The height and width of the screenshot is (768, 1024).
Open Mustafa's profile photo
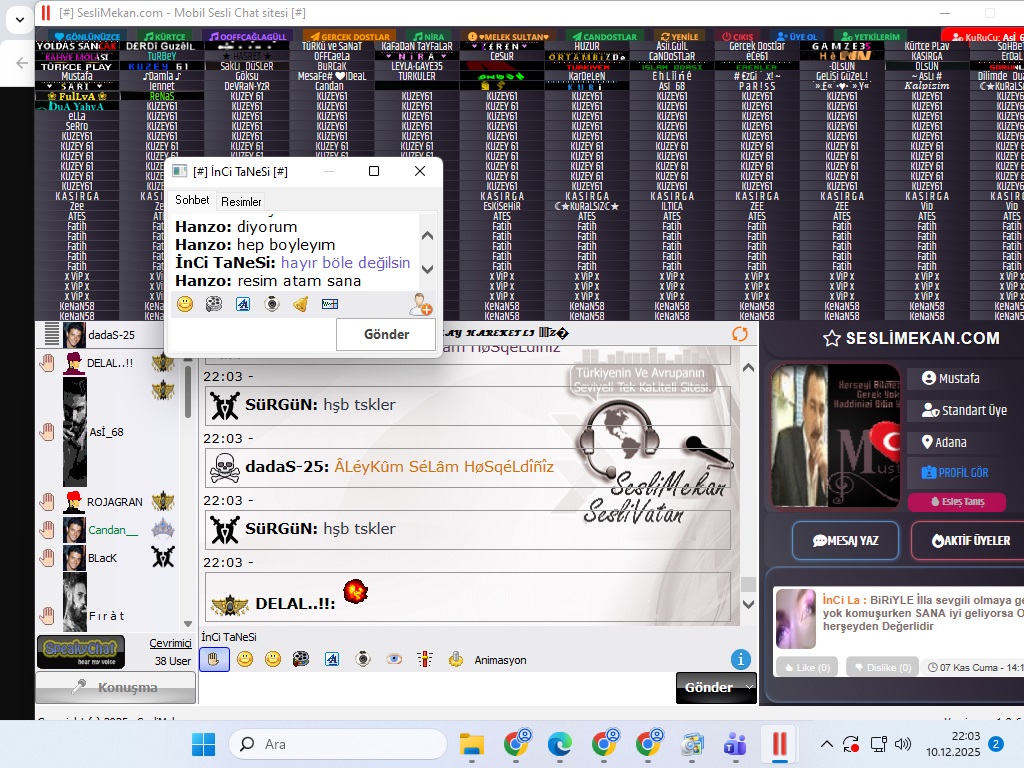tap(835, 436)
